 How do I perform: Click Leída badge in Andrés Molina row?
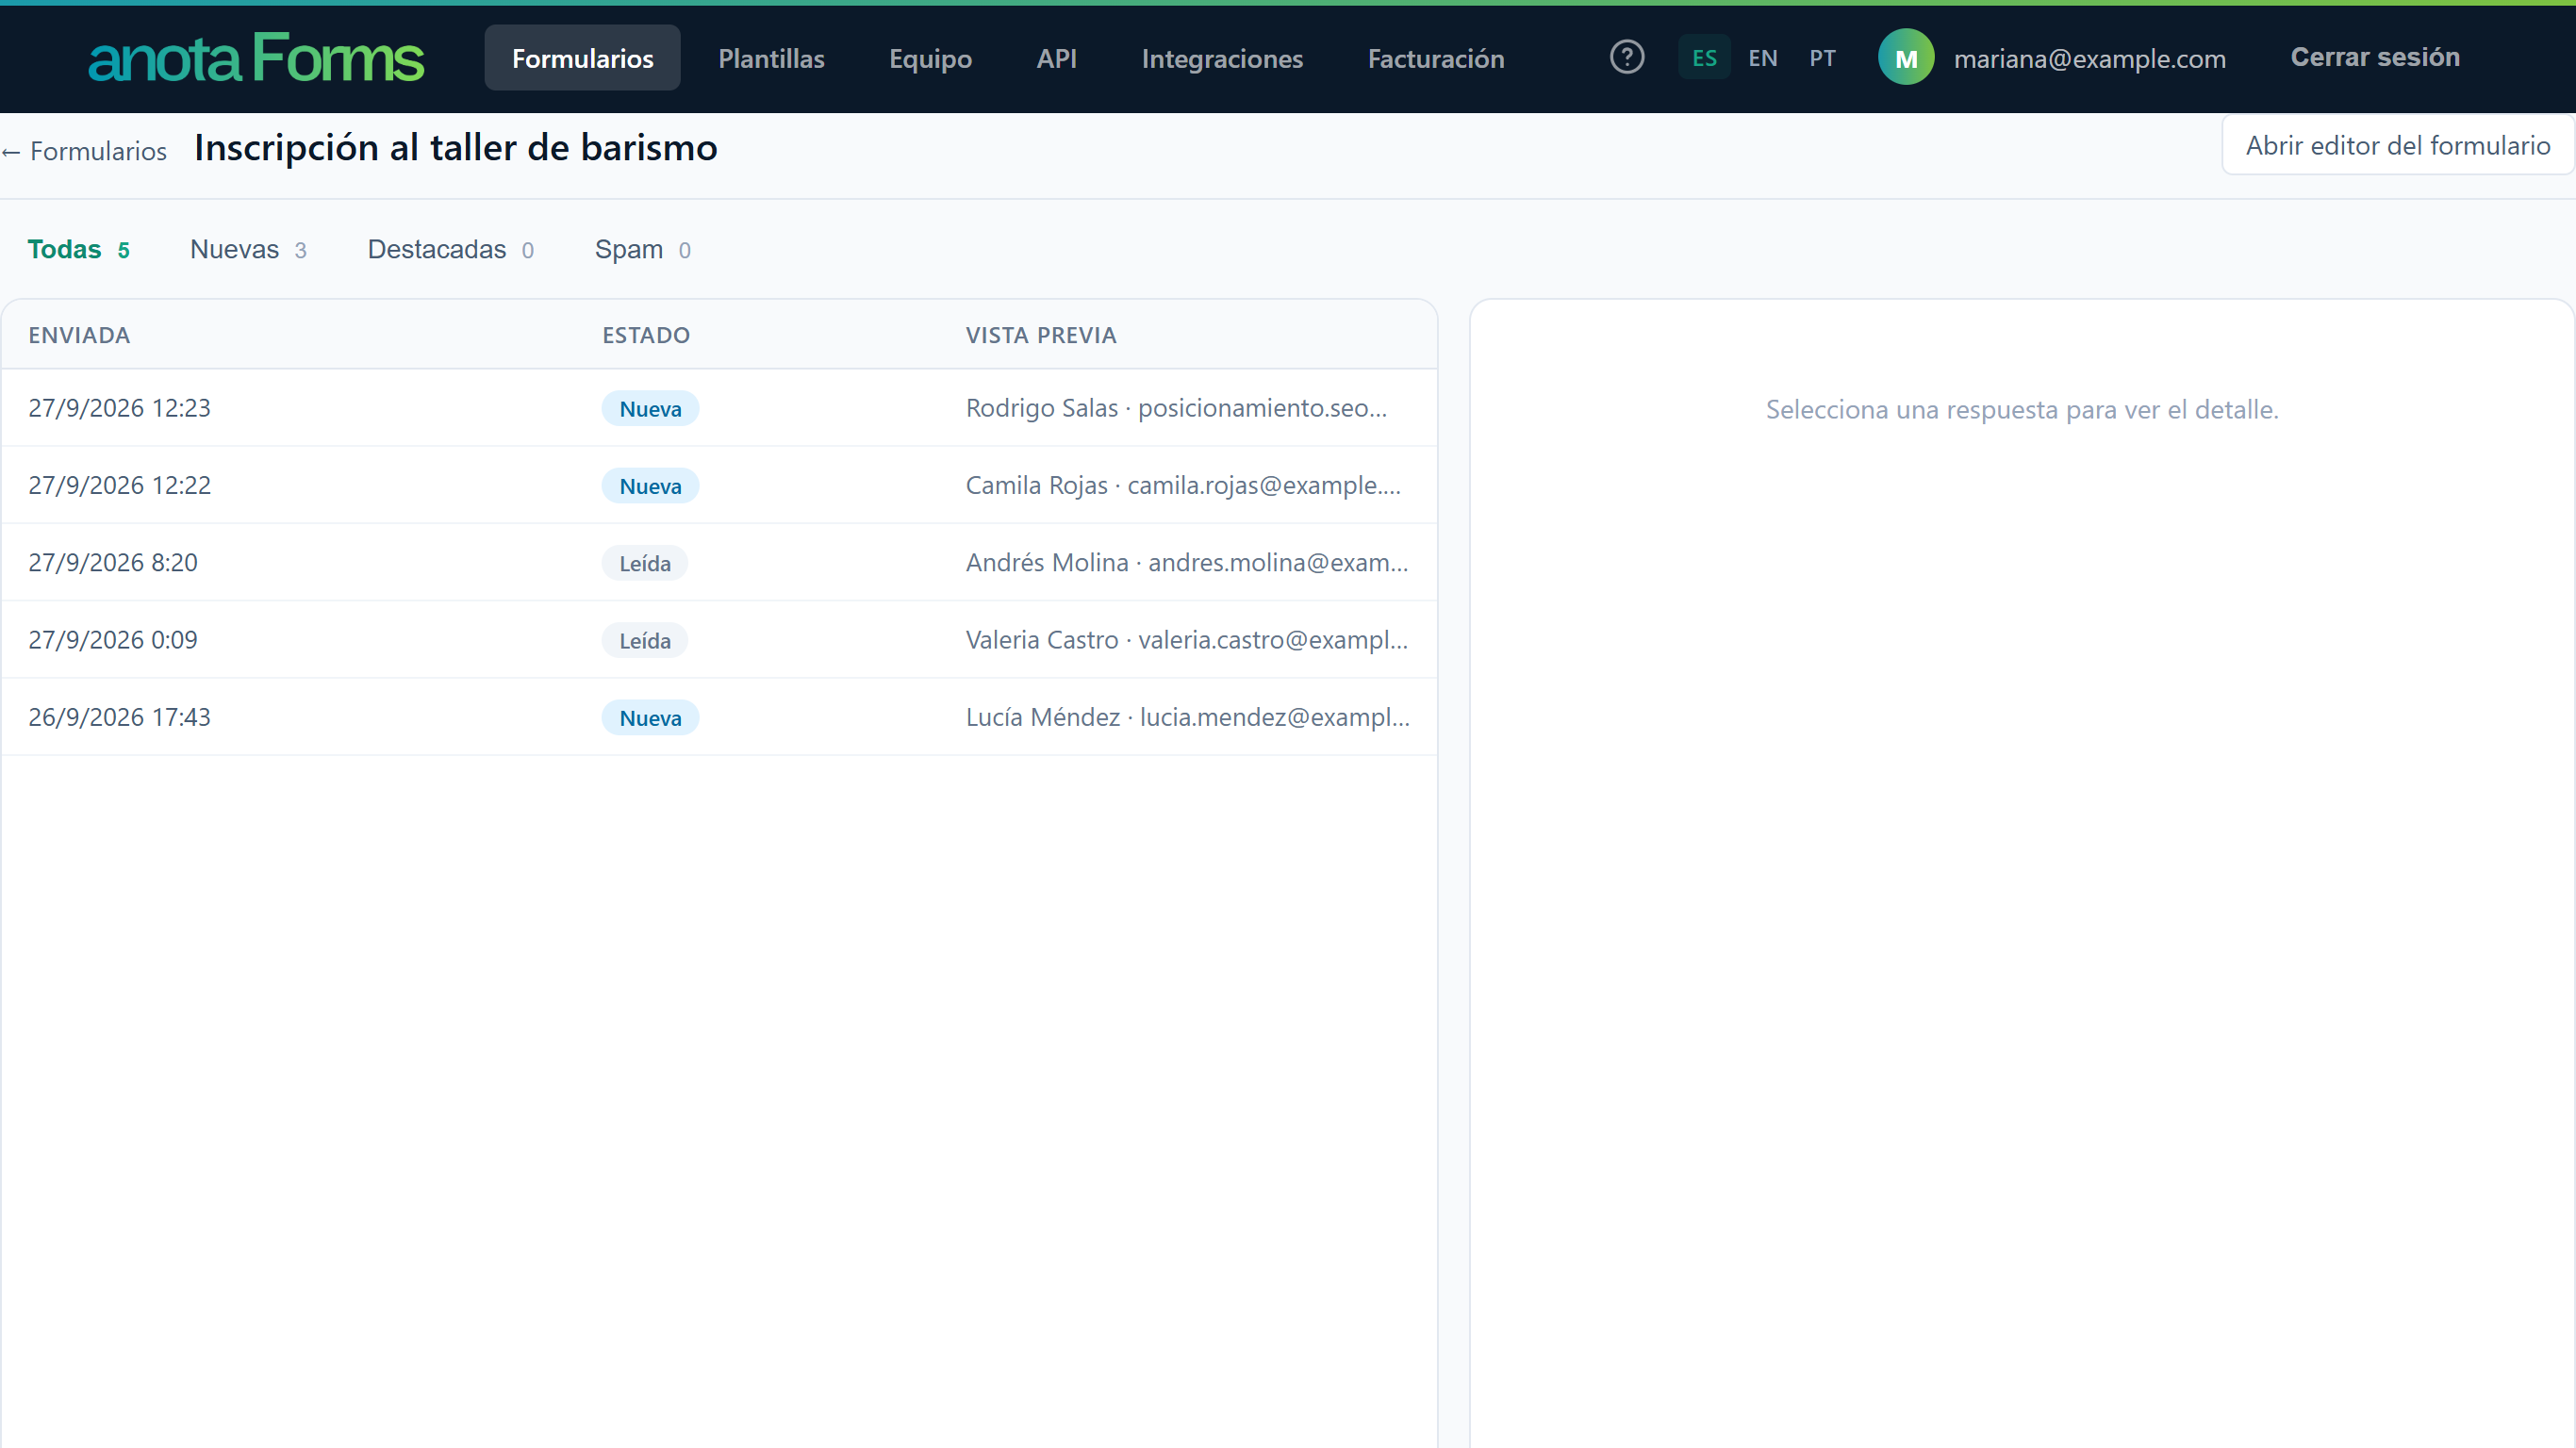click(x=644, y=563)
